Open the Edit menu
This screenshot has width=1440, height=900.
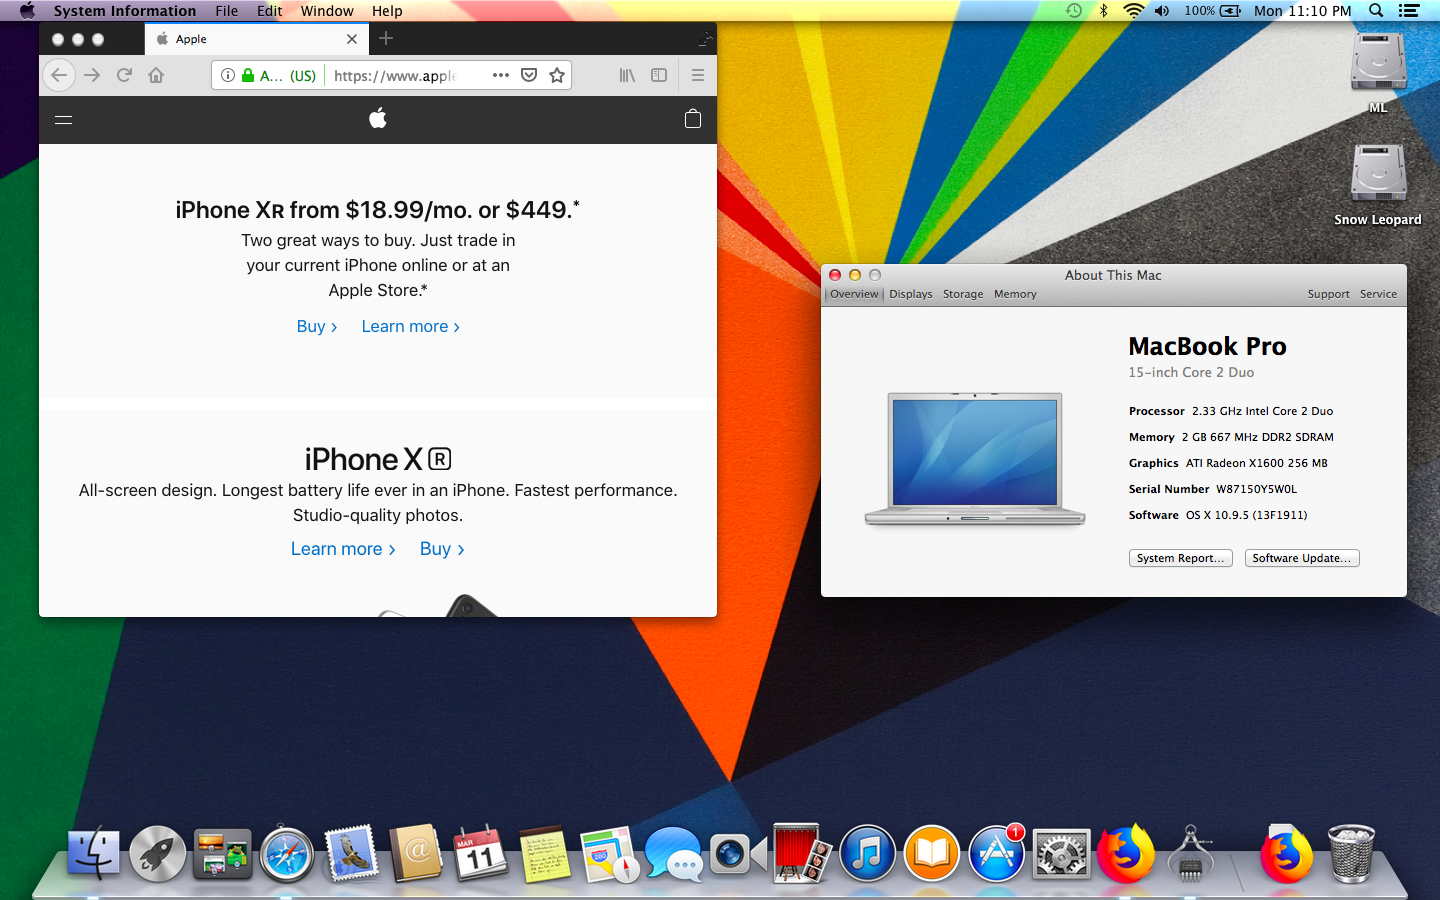point(269,11)
